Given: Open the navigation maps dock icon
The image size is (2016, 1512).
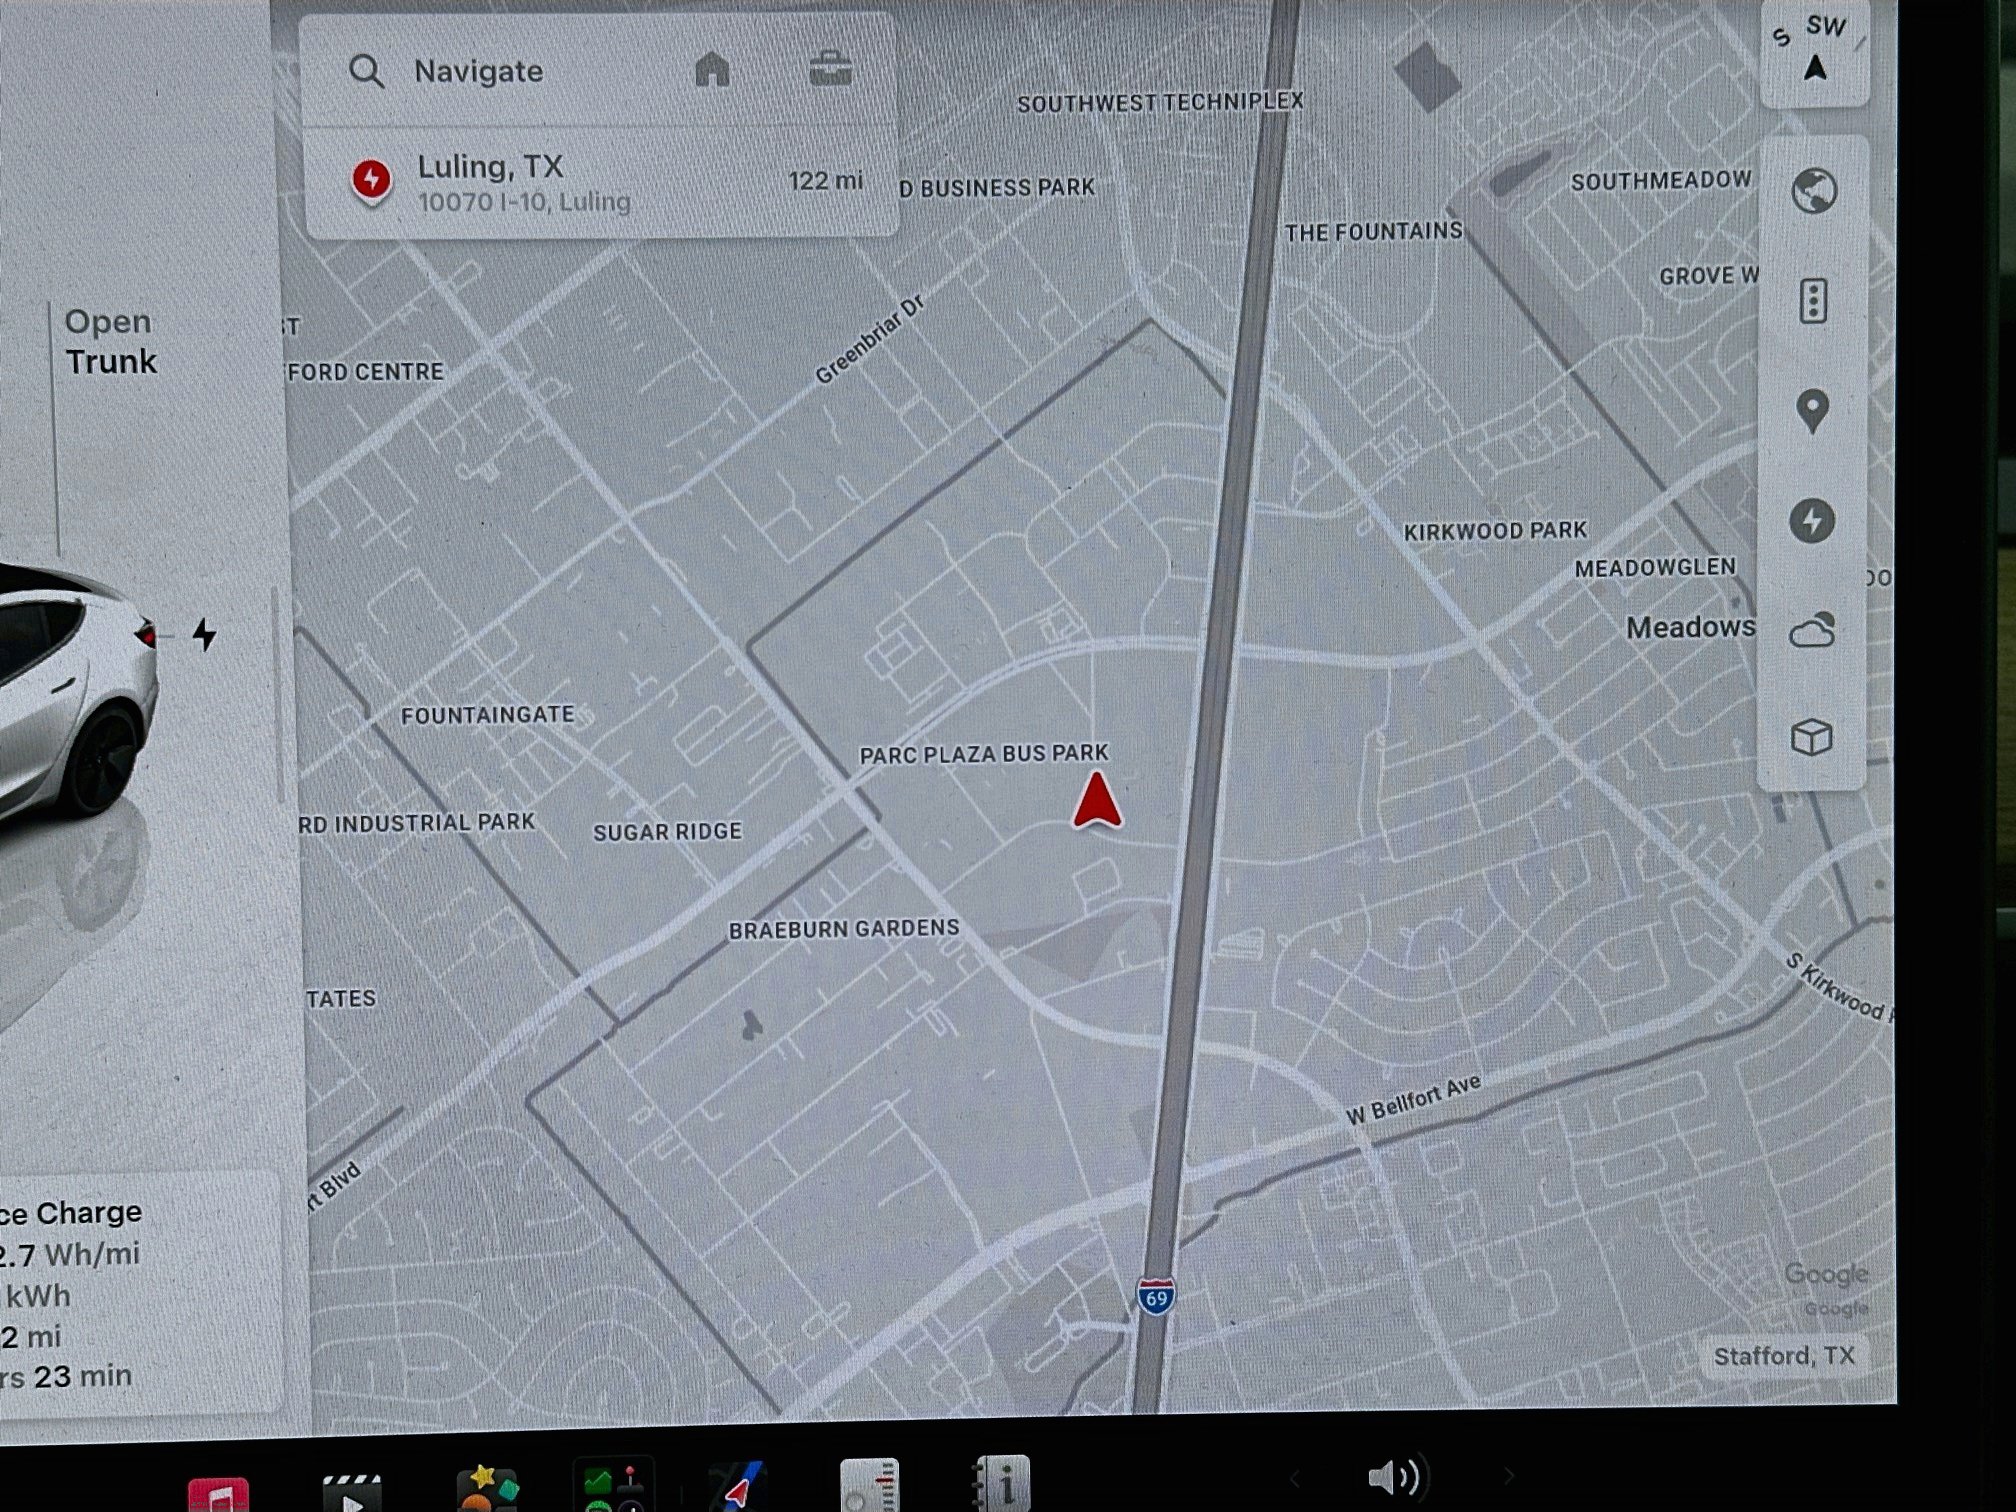Looking at the screenshot, I should point(738,1488).
